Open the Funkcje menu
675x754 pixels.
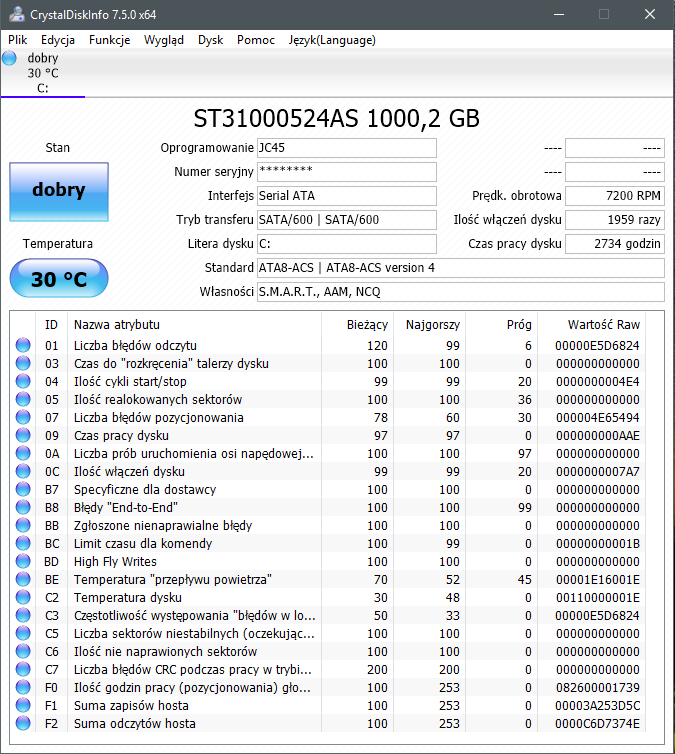pyautogui.click(x=109, y=40)
